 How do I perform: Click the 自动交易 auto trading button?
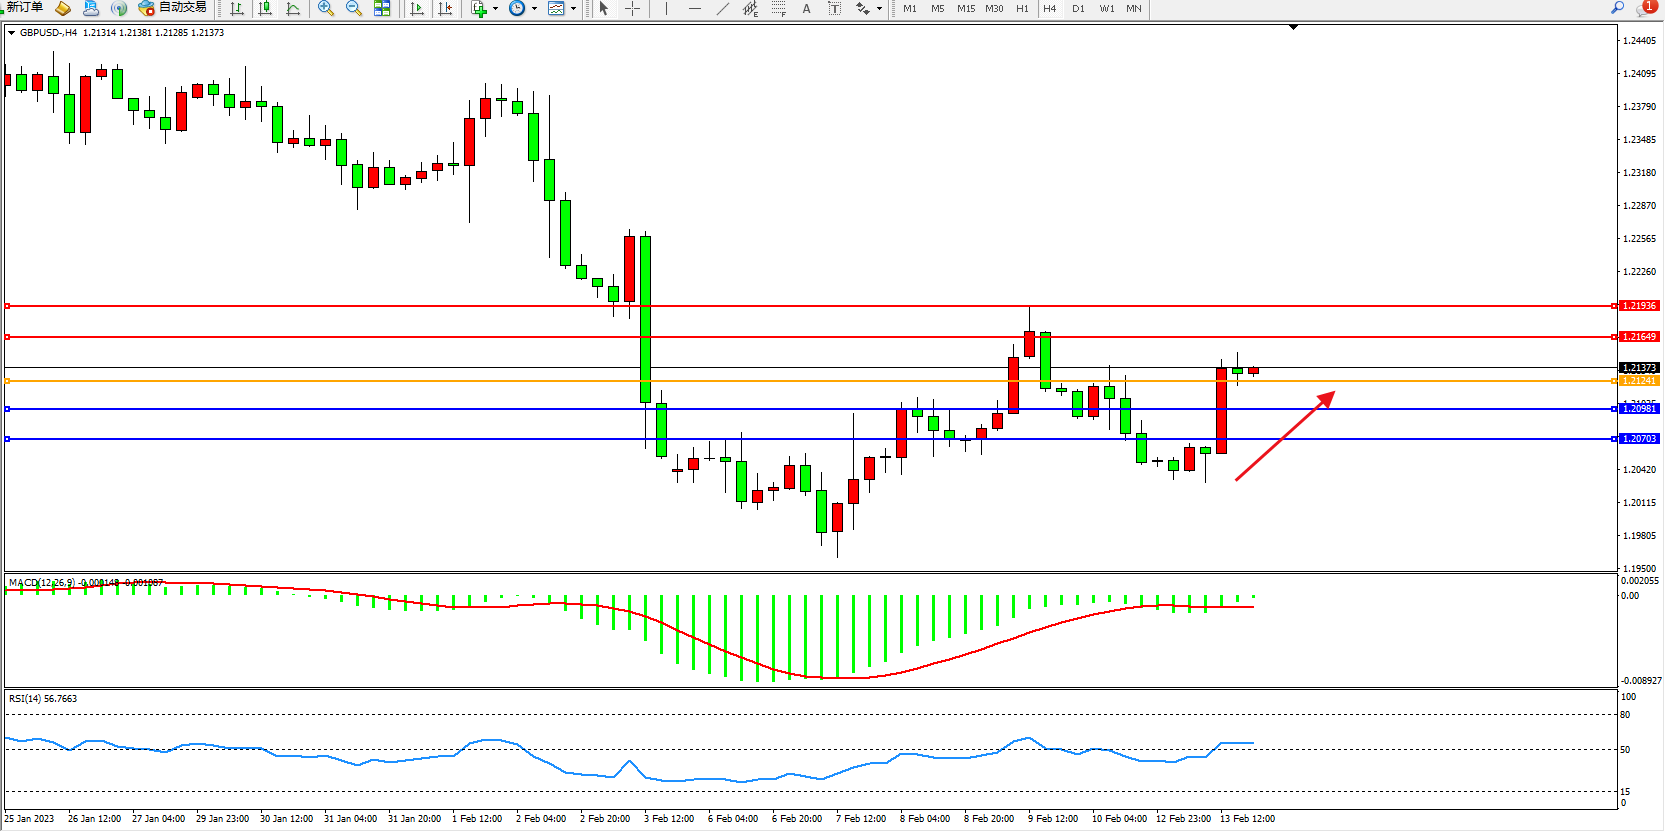(173, 8)
